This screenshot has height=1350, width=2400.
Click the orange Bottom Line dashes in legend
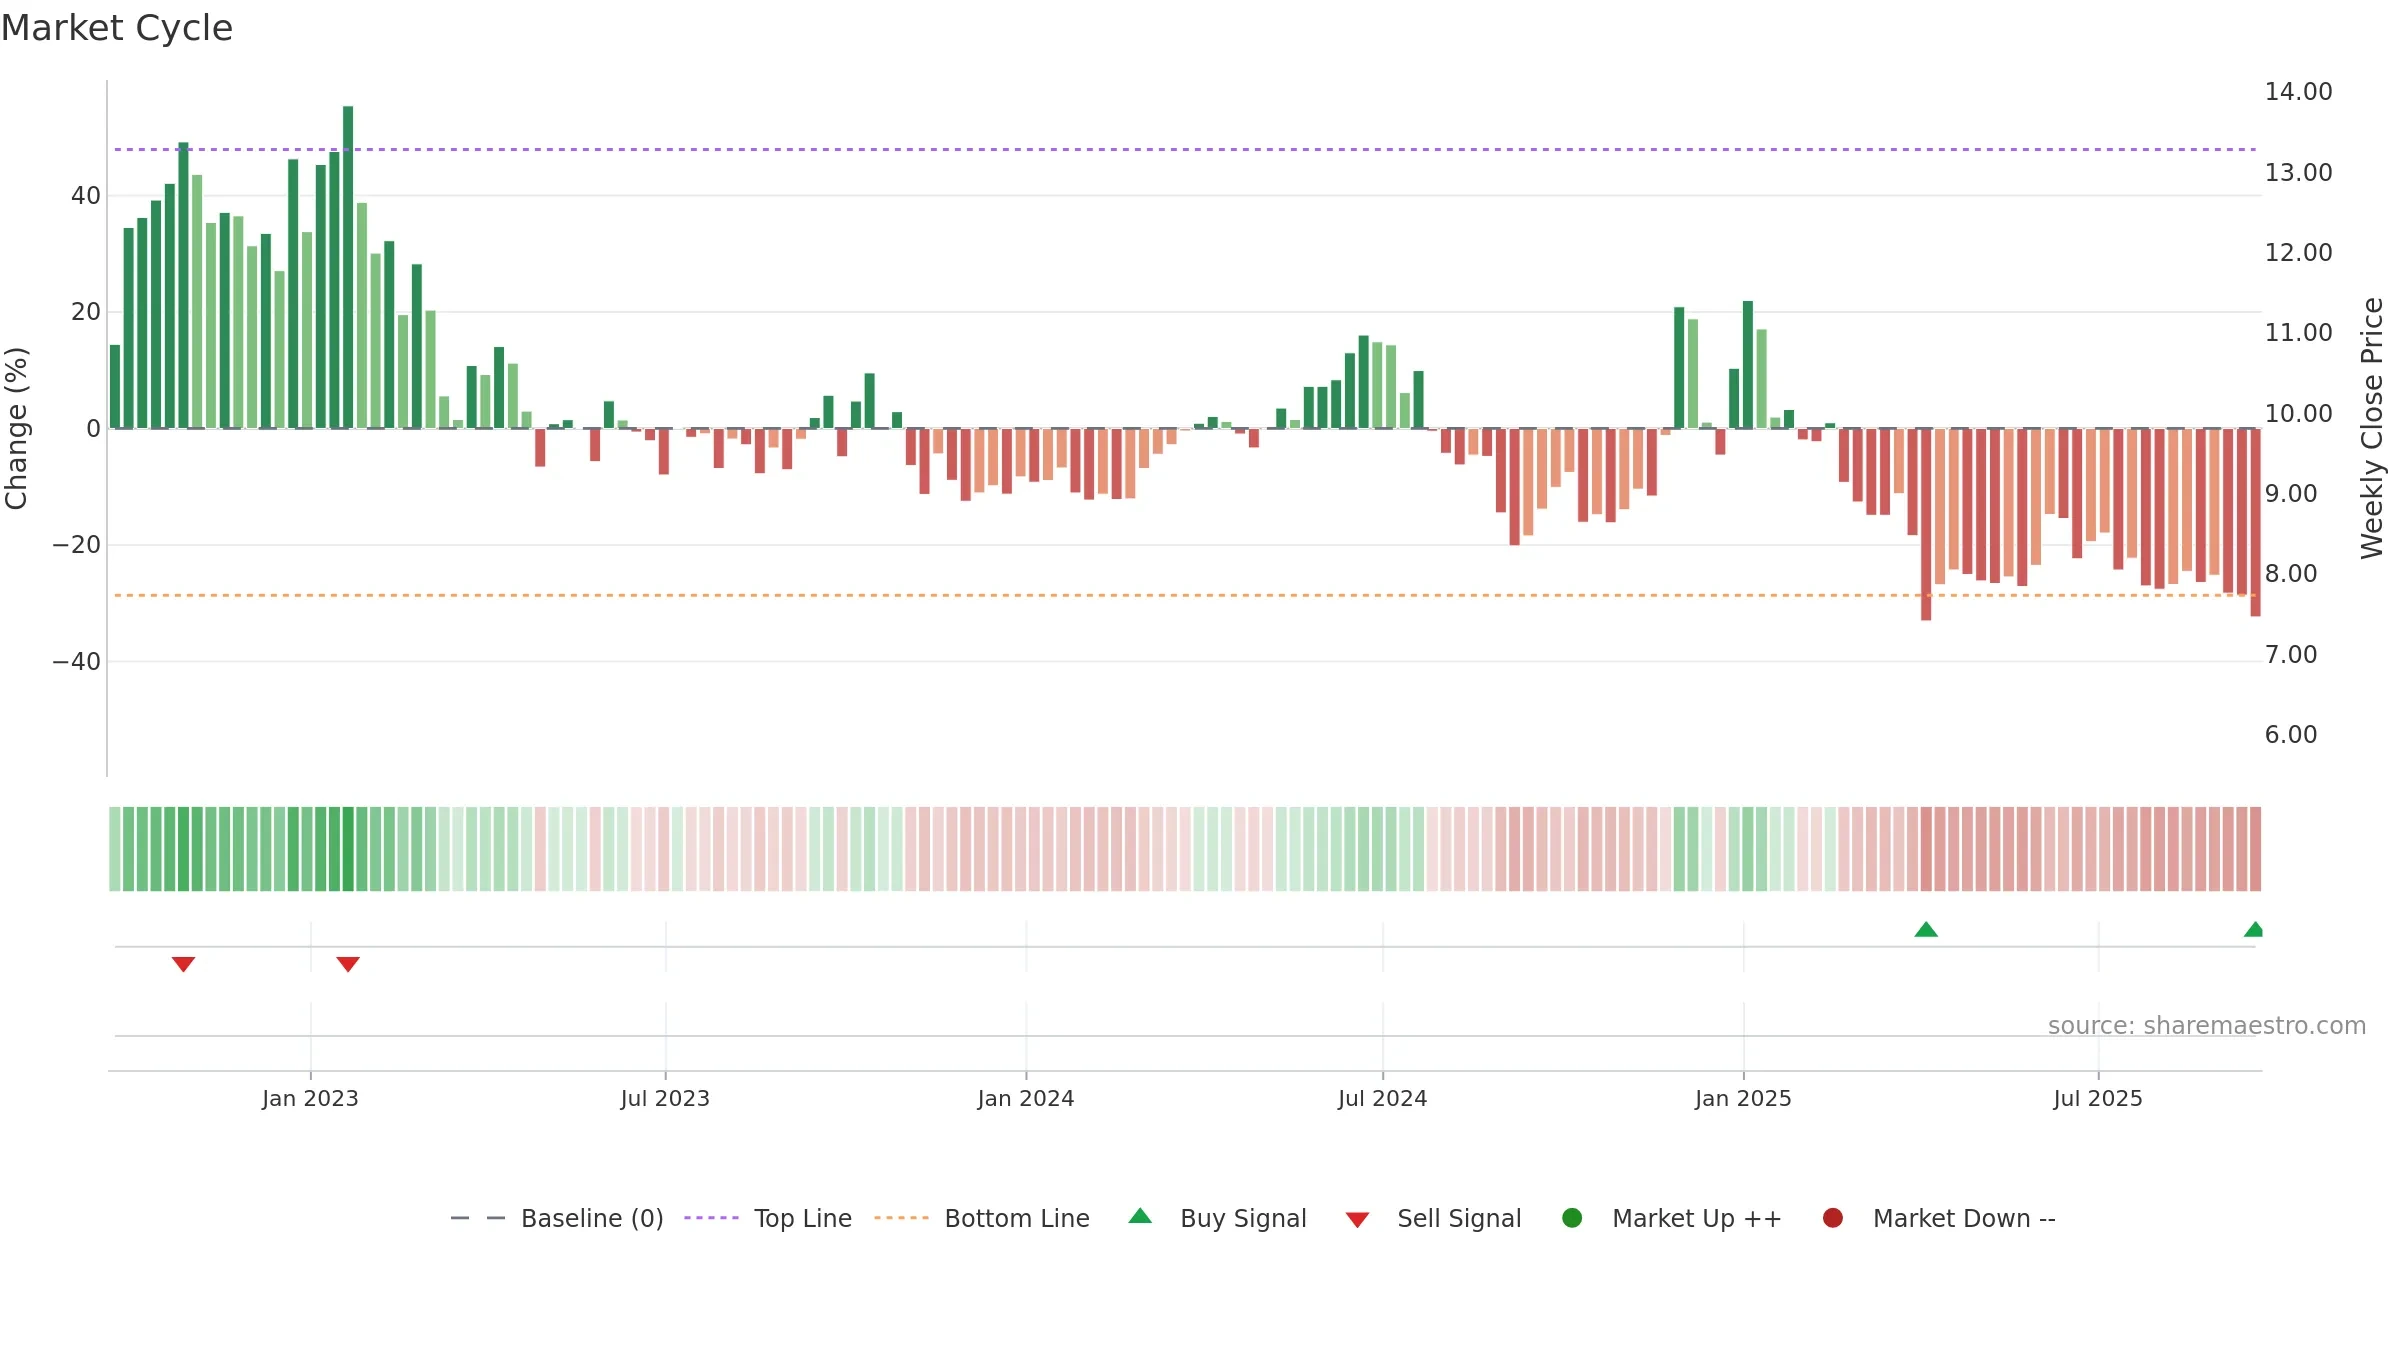[901, 1218]
